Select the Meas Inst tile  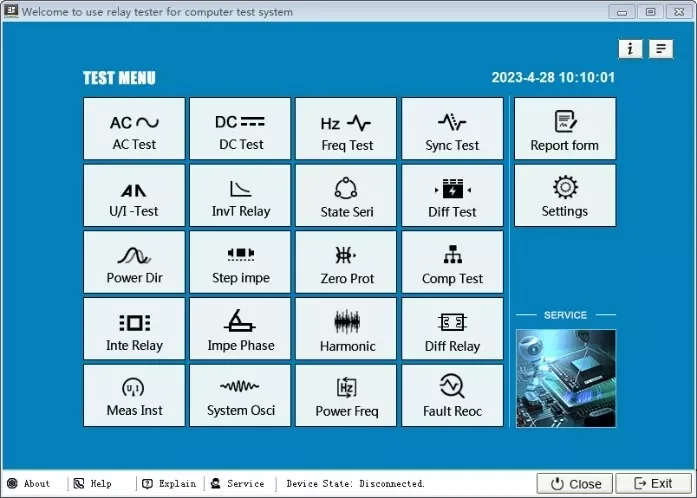point(134,396)
